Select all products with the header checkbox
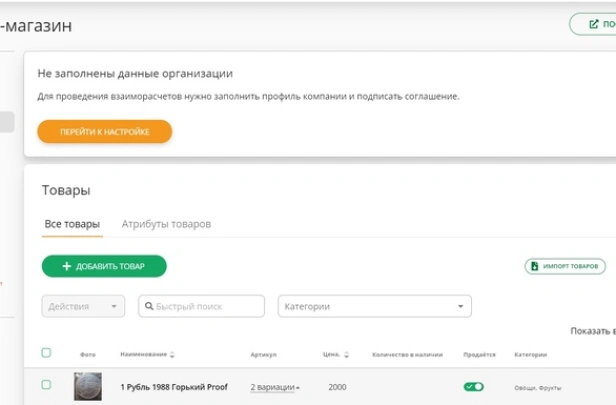 click(46, 353)
